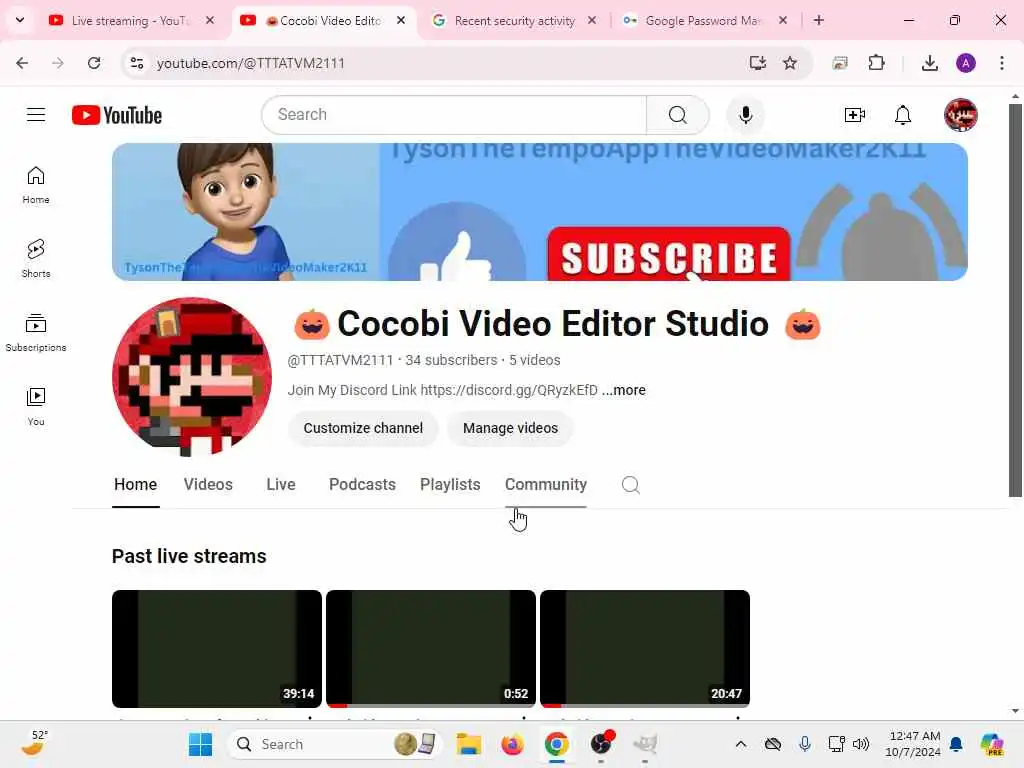Open Chrome downloads

tap(929, 63)
